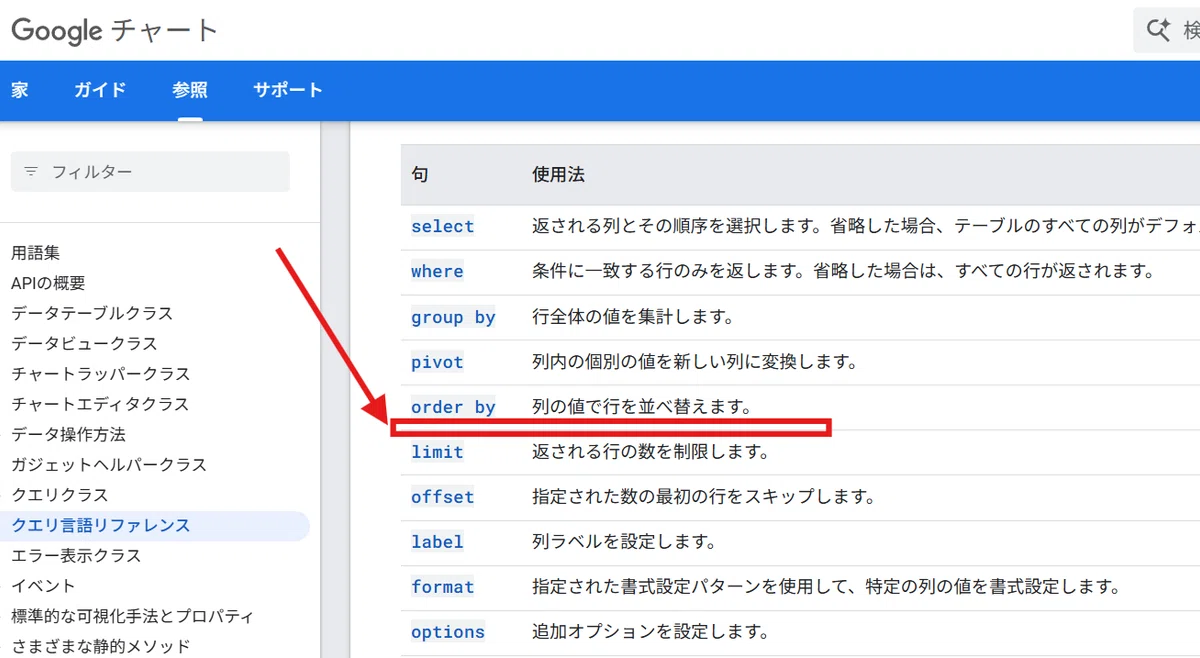Open the 参照 tab
Viewport: 1200px width, 658px height.
point(190,90)
